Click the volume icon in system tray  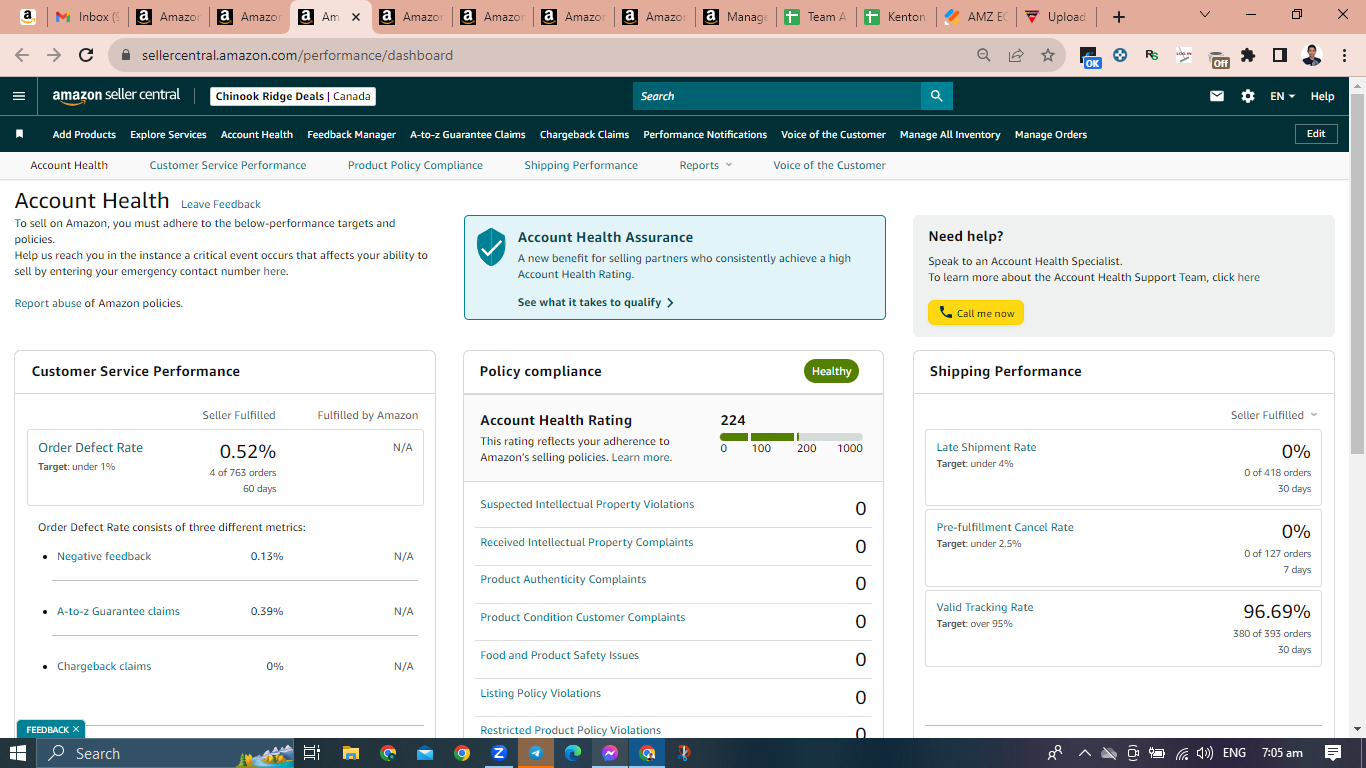1204,753
